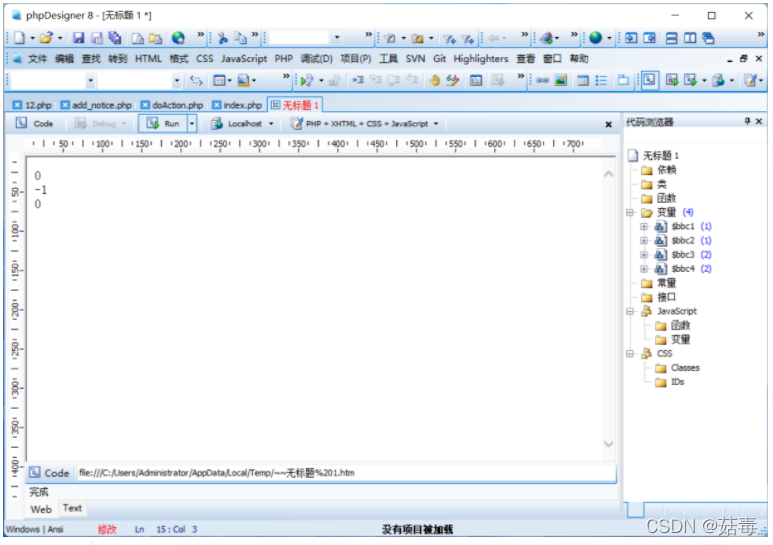This screenshot has height=545, width=773.
Task: Expand the $bbc1 variable node
Action: 644,227
